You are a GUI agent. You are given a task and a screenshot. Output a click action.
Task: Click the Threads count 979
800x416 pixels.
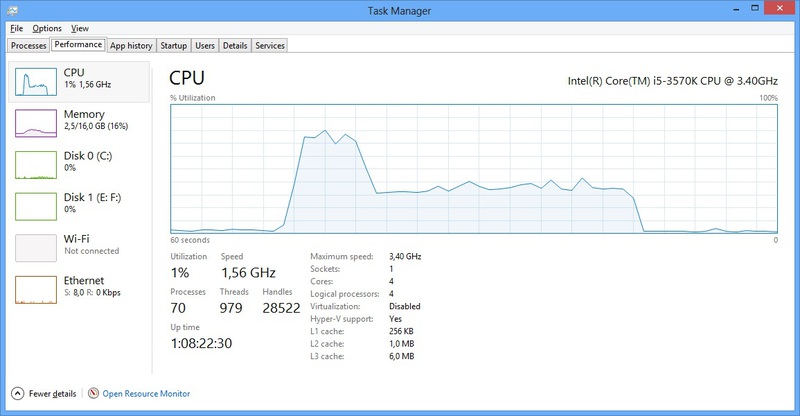(x=231, y=308)
